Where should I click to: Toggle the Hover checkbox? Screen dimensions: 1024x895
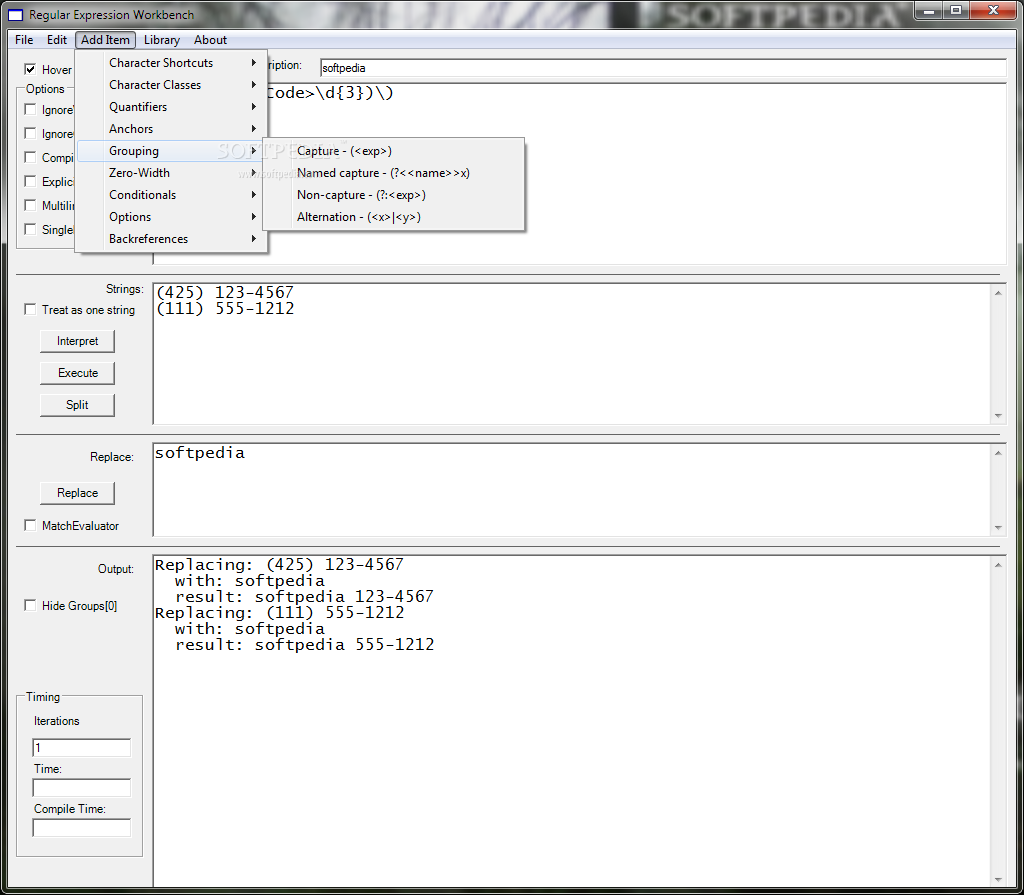[x=30, y=69]
